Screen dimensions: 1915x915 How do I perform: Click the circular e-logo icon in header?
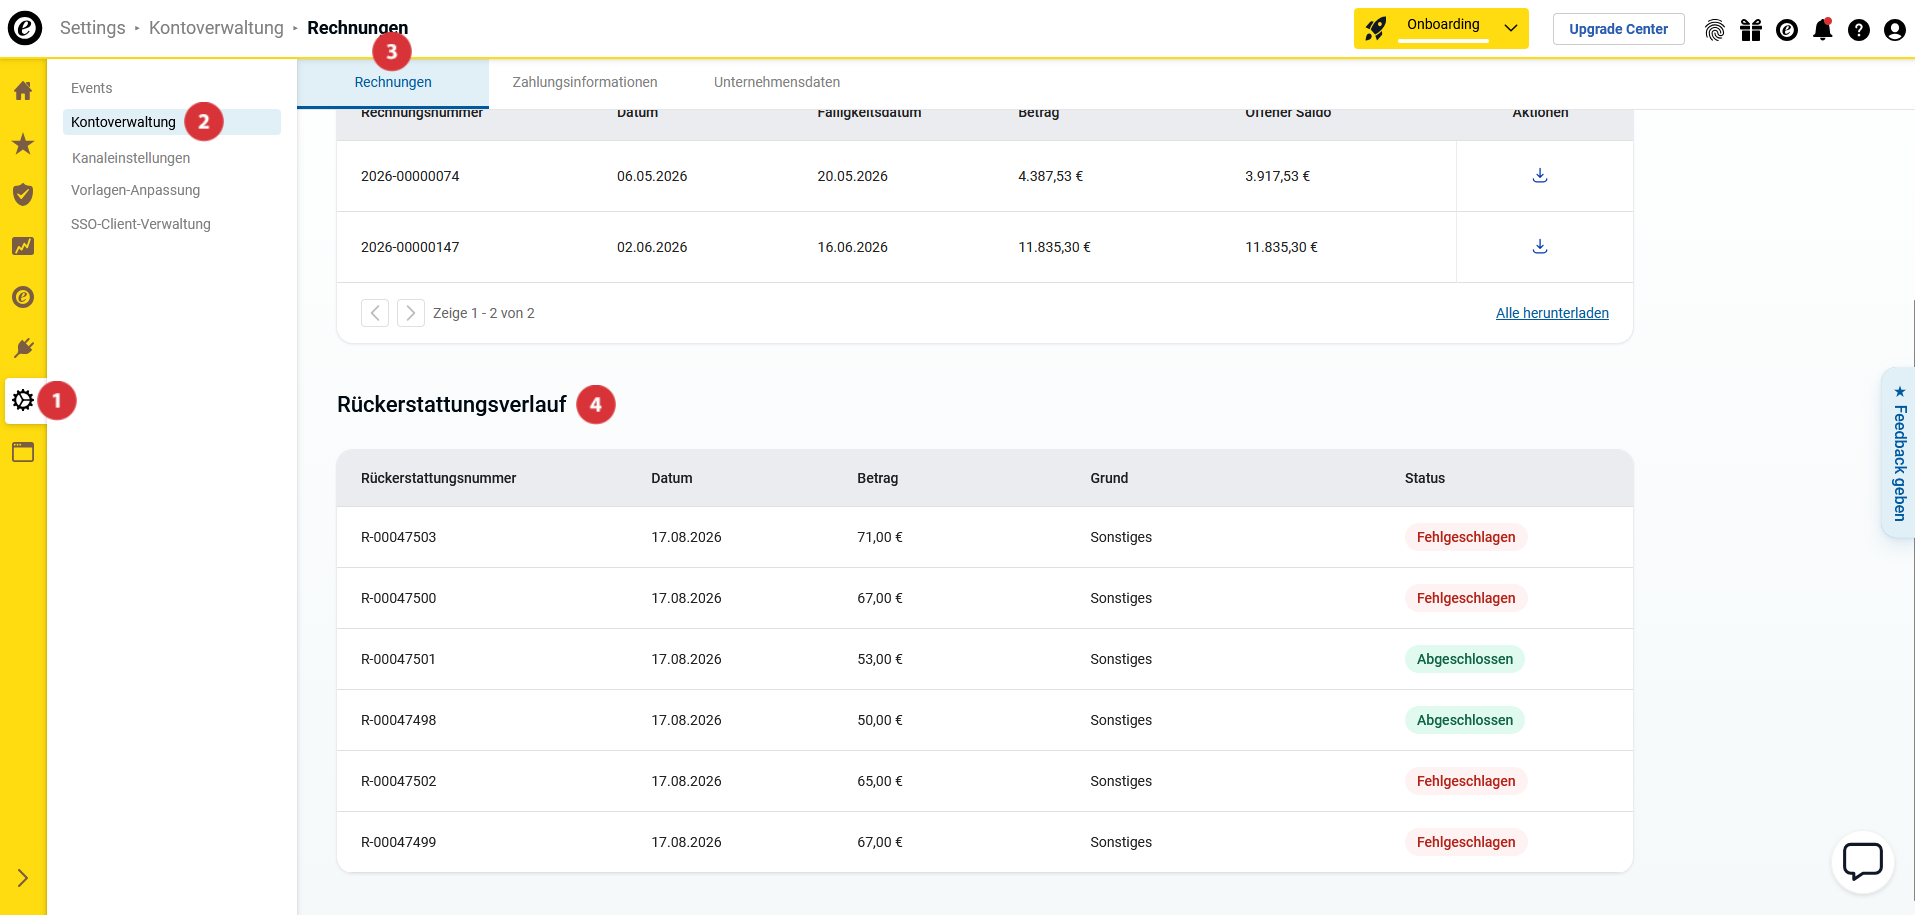[1787, 30]
